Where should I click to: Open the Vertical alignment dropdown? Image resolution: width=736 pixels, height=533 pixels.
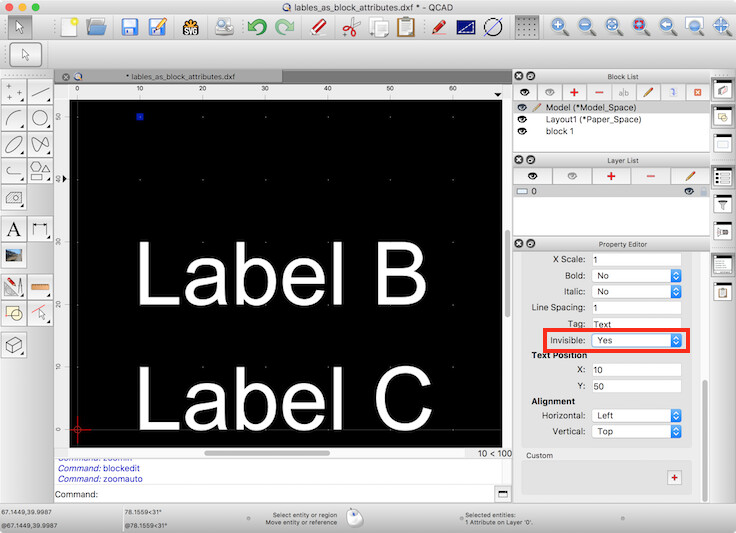tap(636, 432)
